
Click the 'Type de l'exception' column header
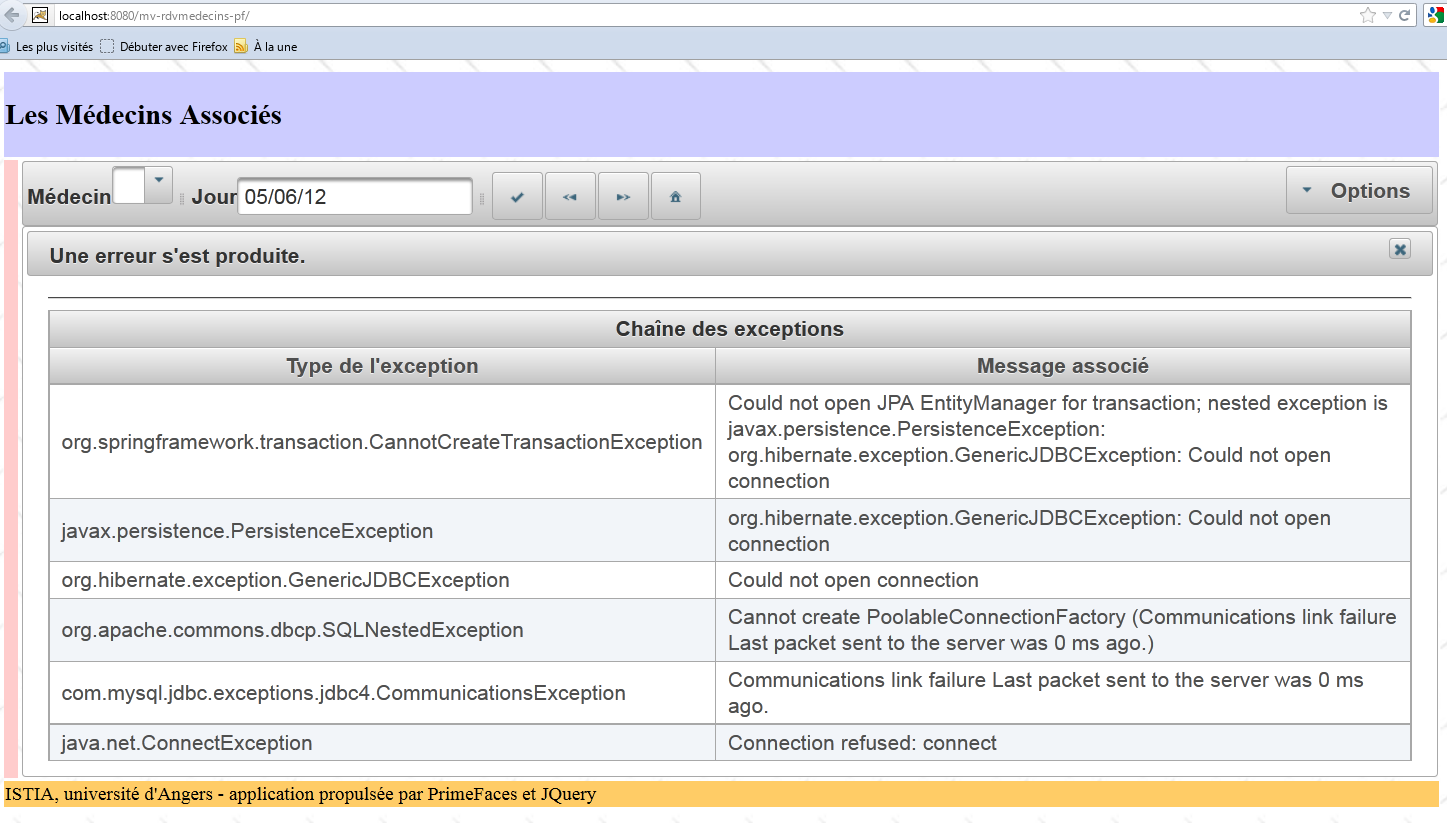point(382,366)
